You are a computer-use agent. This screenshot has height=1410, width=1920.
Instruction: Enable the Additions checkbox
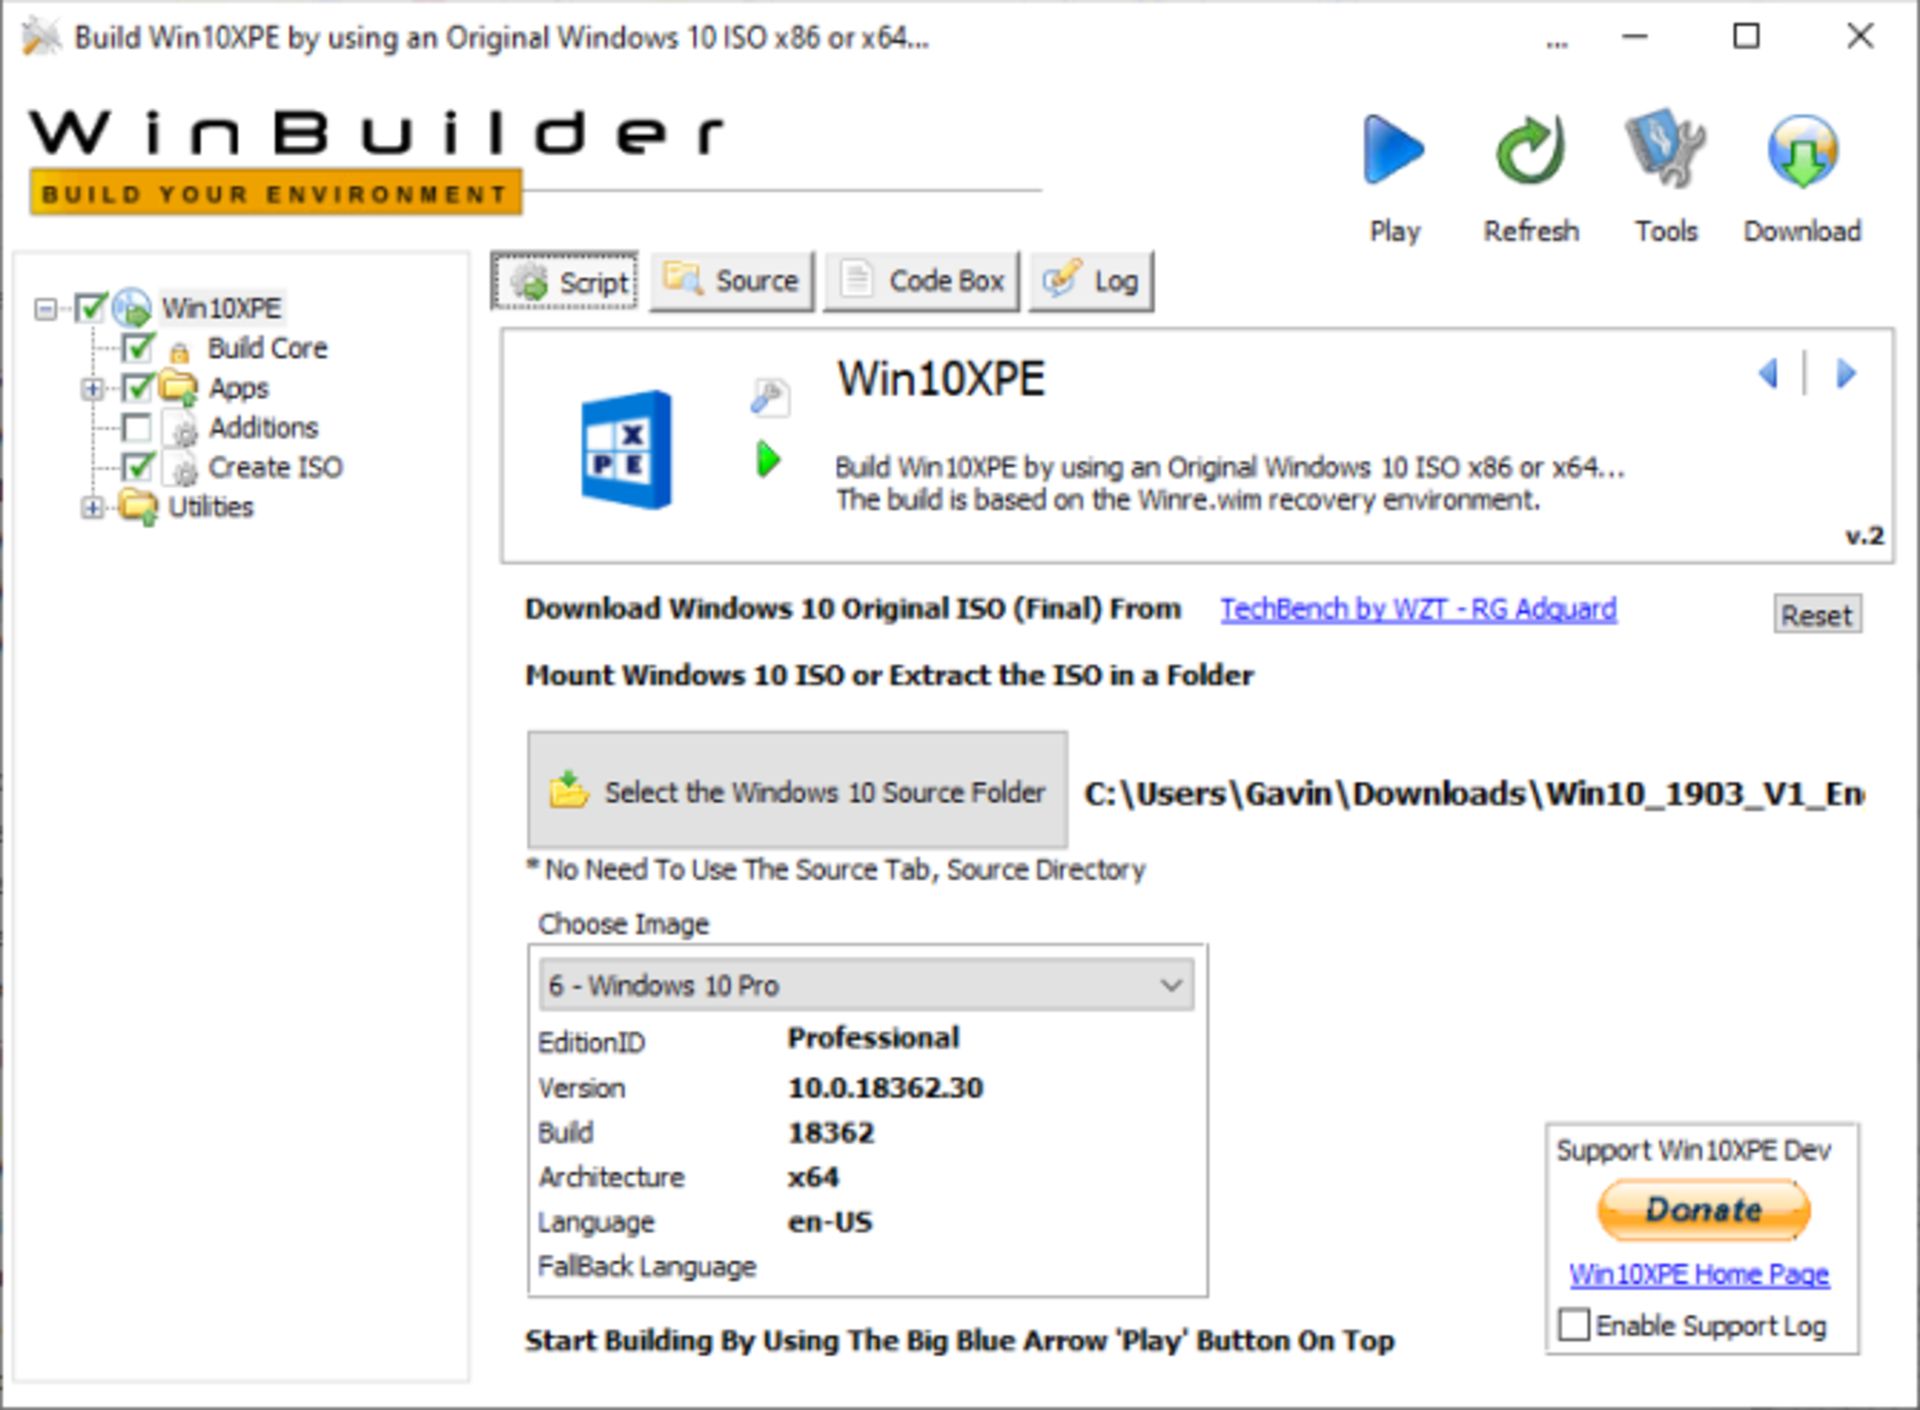137,428
